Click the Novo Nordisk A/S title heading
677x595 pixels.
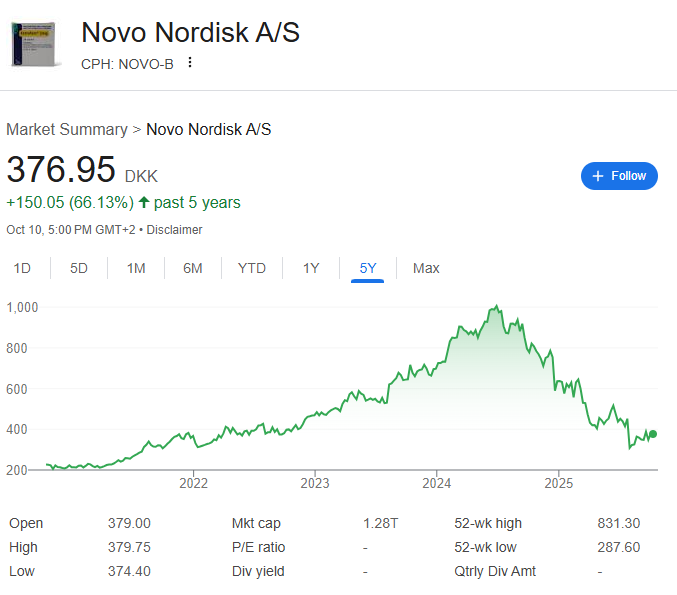(x=190, y=32)
